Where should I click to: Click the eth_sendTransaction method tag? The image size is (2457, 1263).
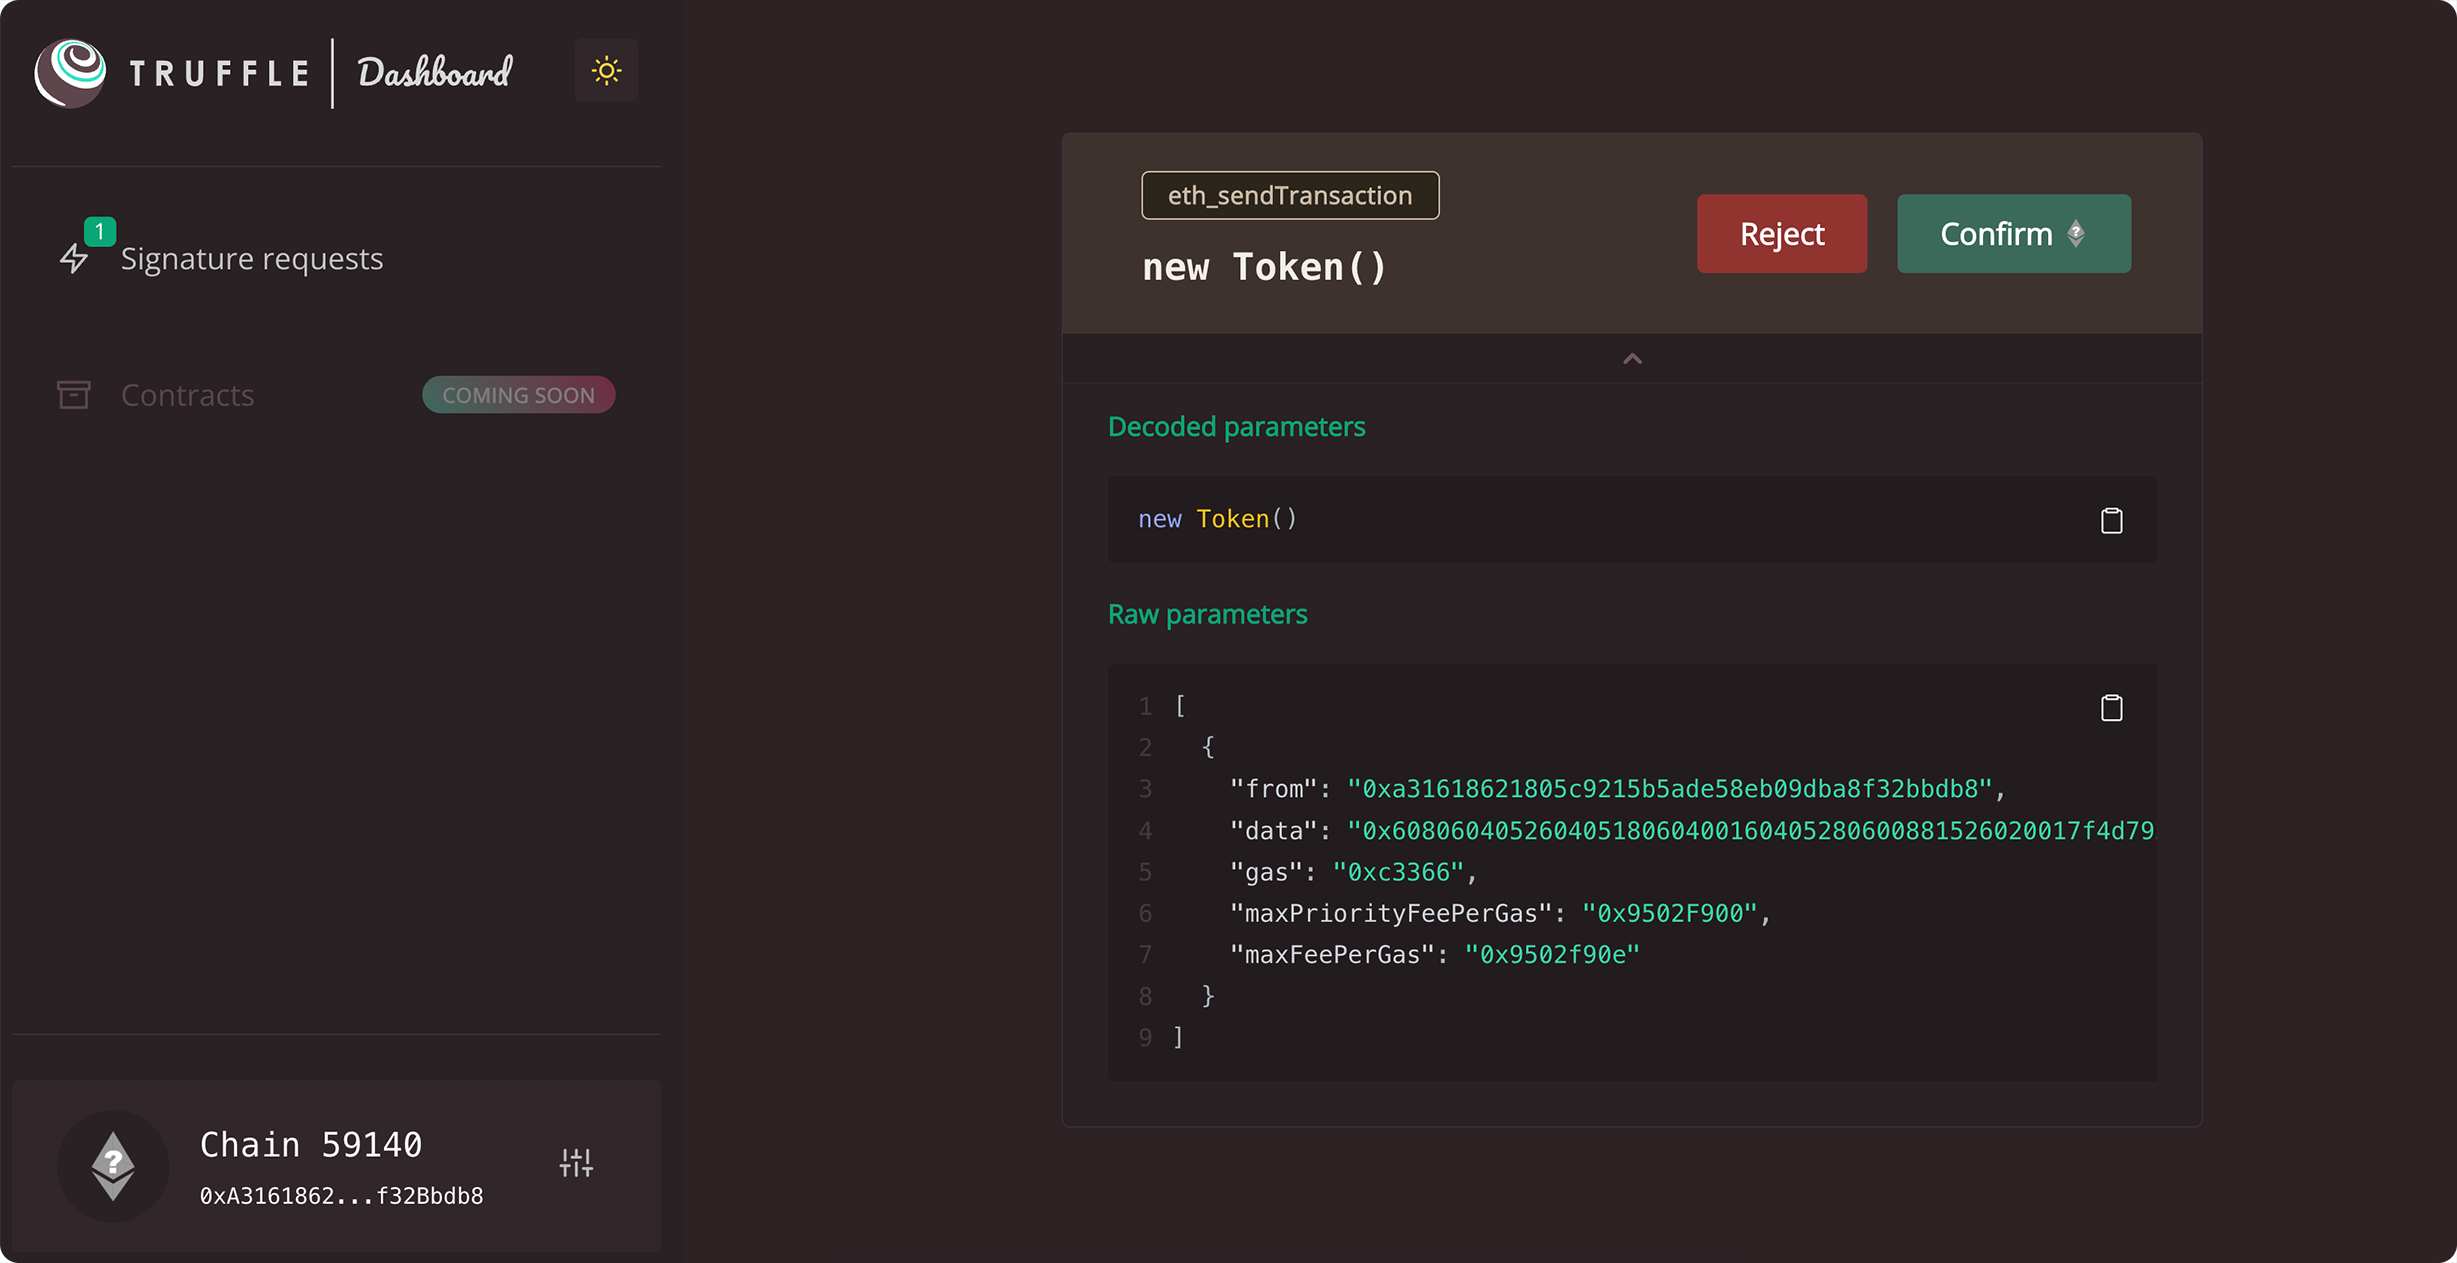[1290, 195]
